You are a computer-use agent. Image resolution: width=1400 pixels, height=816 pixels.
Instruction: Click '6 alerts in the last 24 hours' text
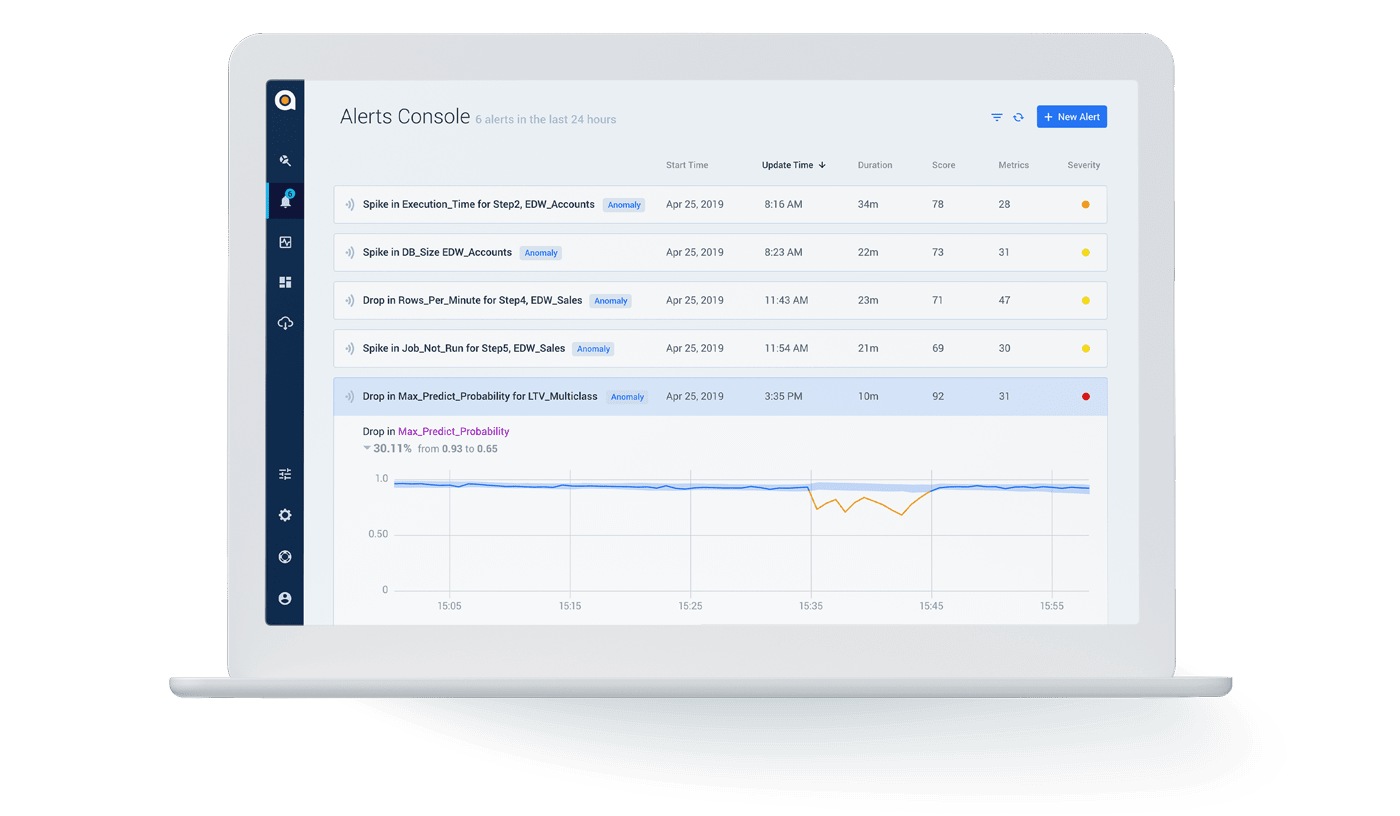coord(546,119)
